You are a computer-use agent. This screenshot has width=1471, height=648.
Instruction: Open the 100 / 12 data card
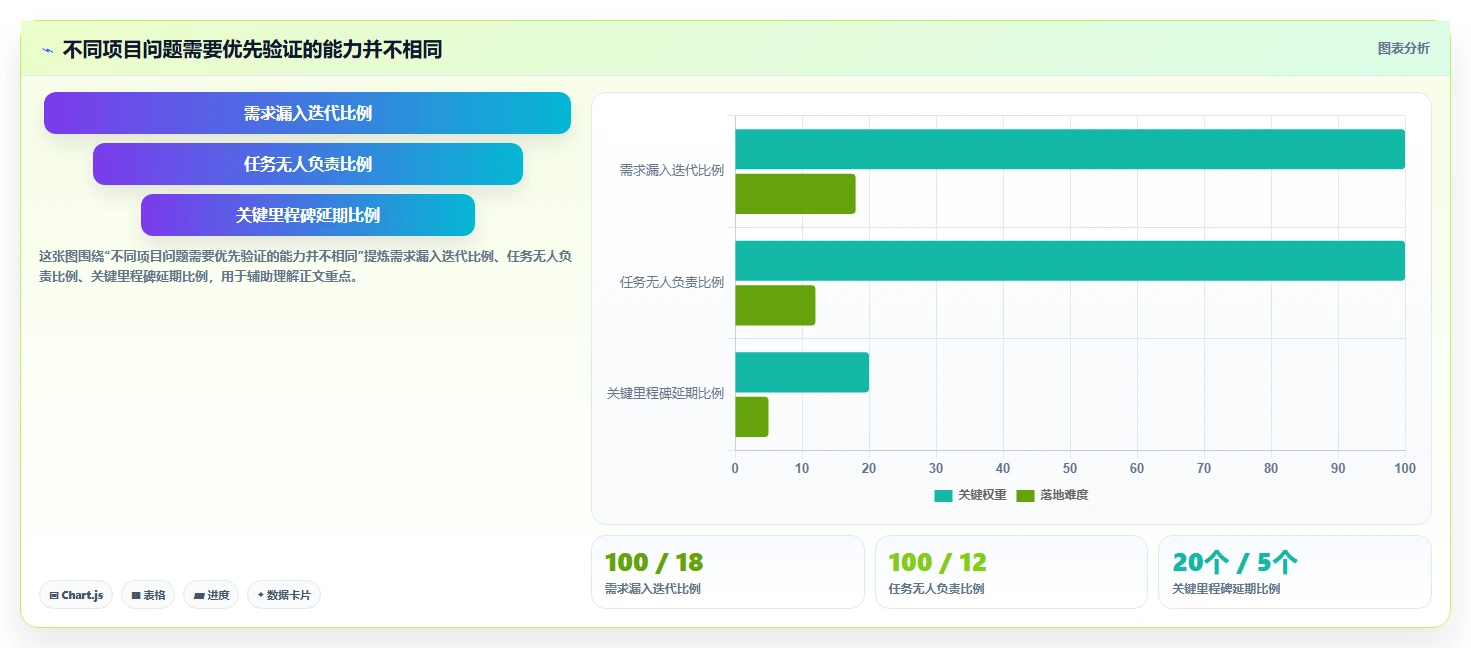tap(1011, 572)
